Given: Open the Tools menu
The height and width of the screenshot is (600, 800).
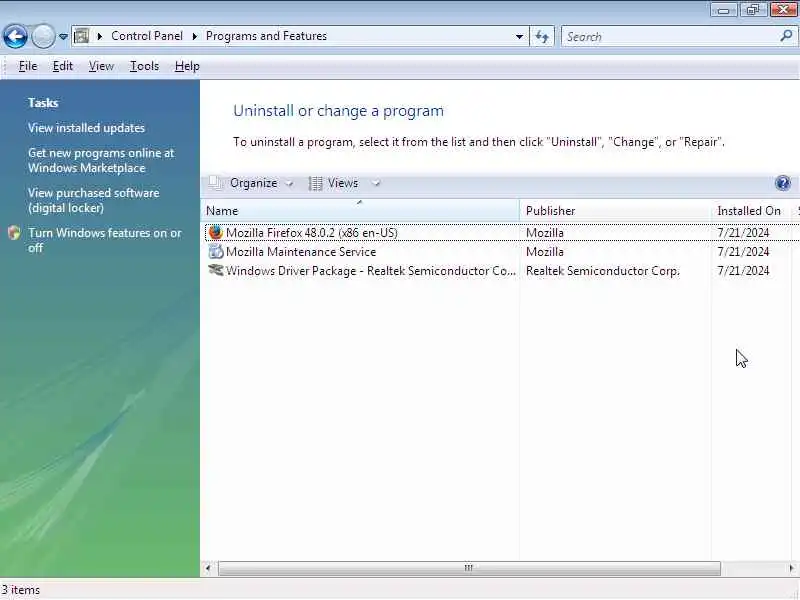Looking at the screenshot, I should click(144, 66).
